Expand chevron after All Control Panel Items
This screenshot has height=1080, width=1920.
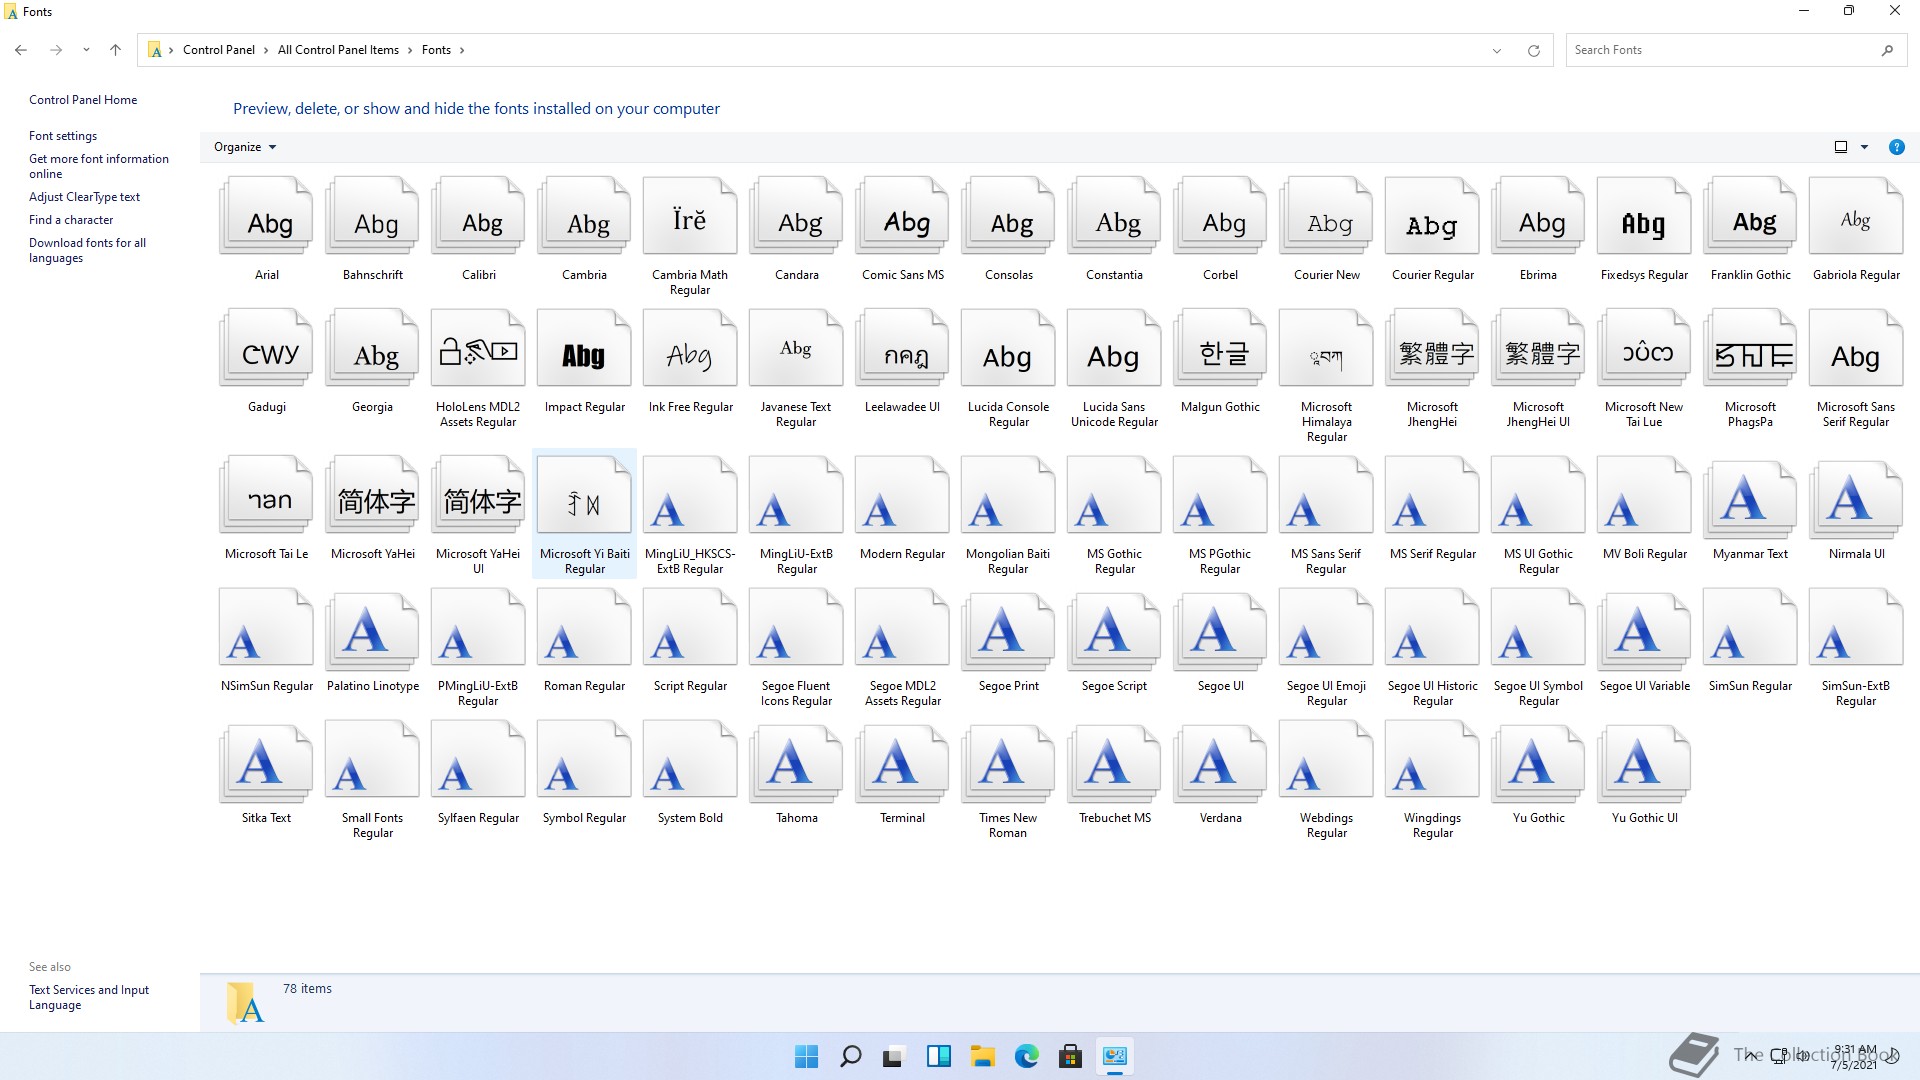click(x=410, y=50)
